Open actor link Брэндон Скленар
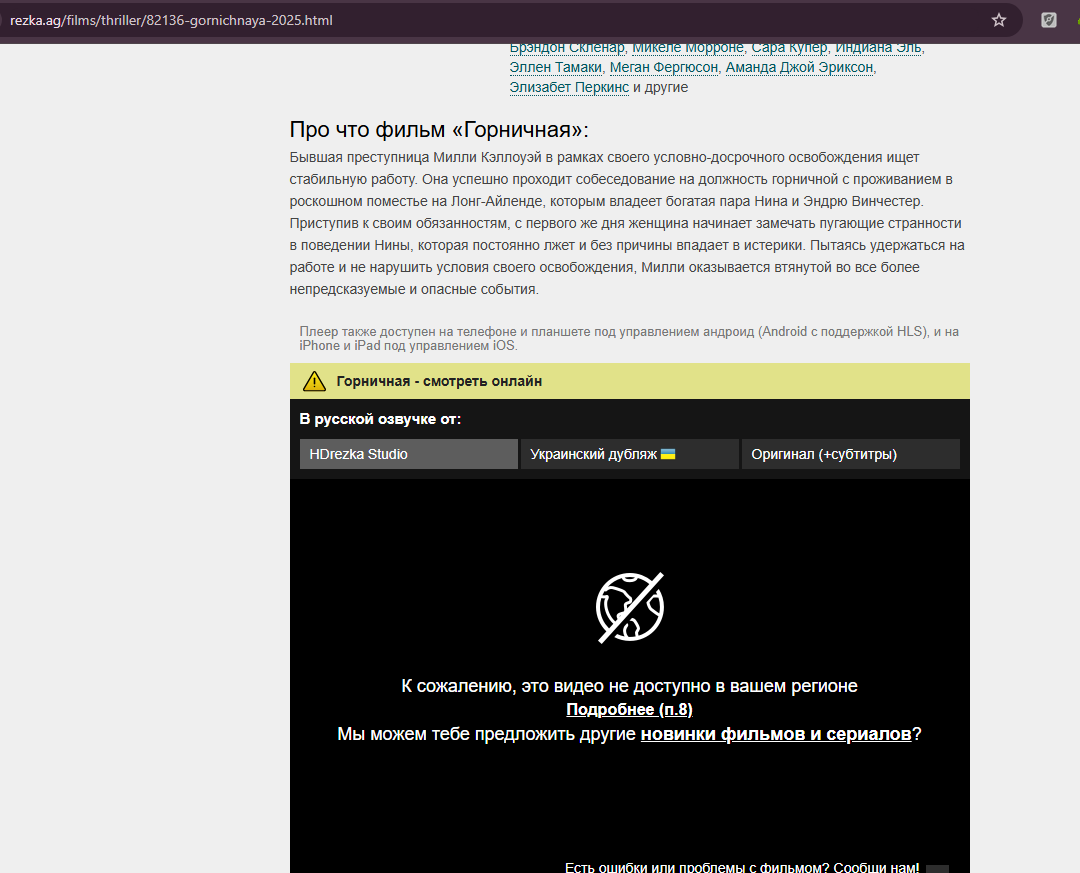The width and height of the screenshot is (1080, 873). pyautogui.click(x=567, y=48)
